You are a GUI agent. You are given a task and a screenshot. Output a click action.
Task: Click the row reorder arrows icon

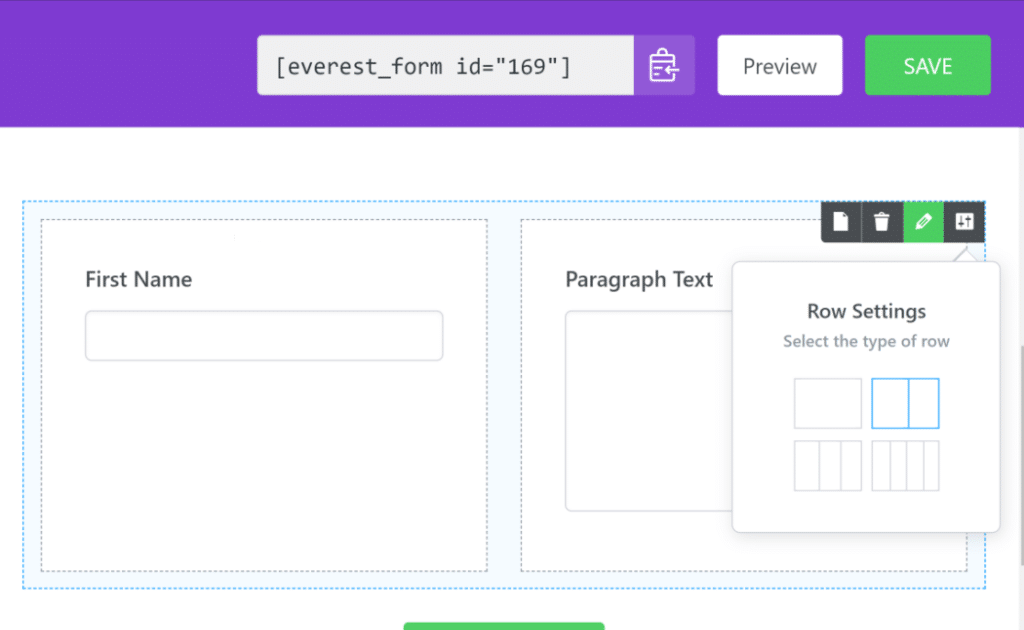click(x=963, y=222)
